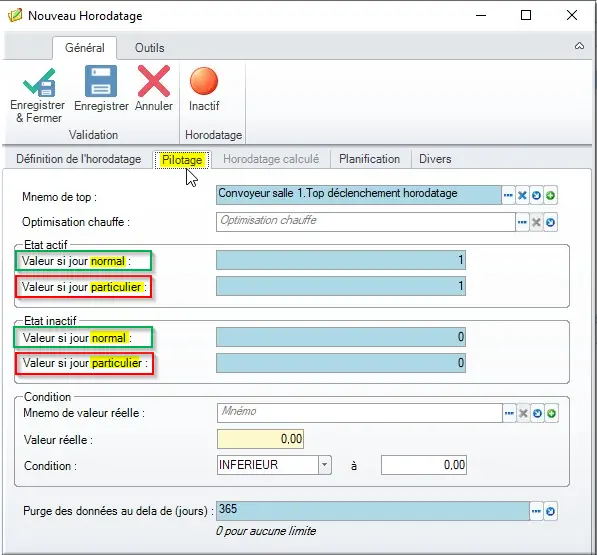Click the Enregistrer floppy disk icon
Image resolution: width=597 pixels, height=555 pixels.
[x=101, y=81]
